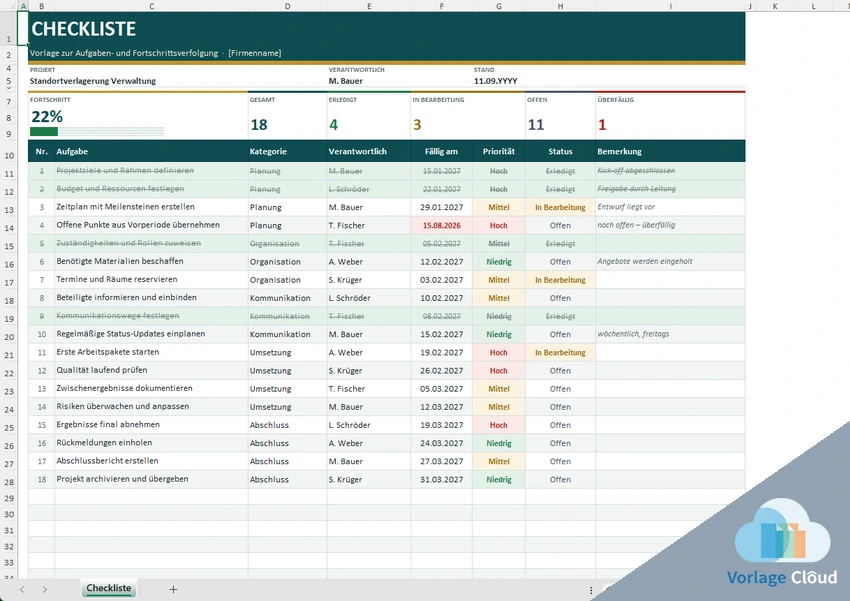Select the Überfällig count 1

coord(602,125)
